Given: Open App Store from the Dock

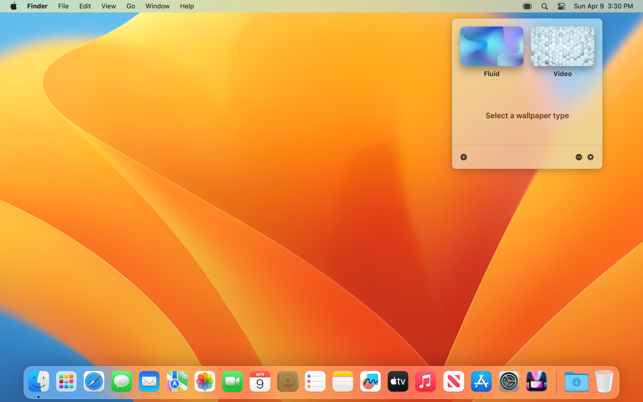Looking at the screenshot, I should click(x=481, y=381).
